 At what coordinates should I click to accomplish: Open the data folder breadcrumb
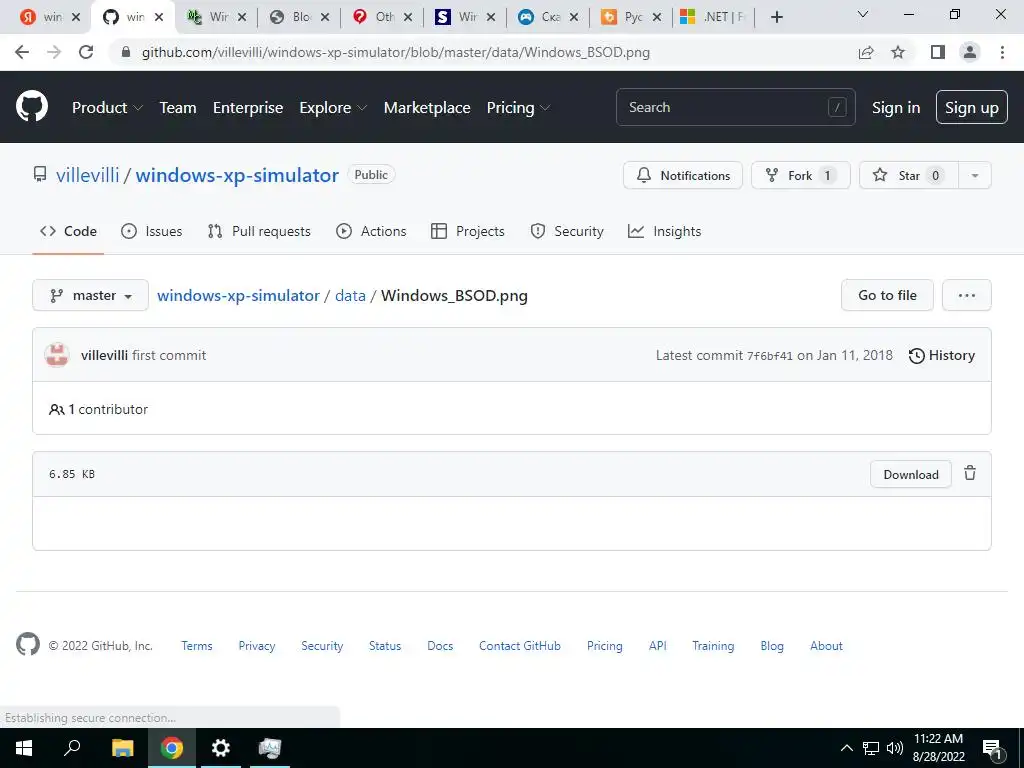350,295
